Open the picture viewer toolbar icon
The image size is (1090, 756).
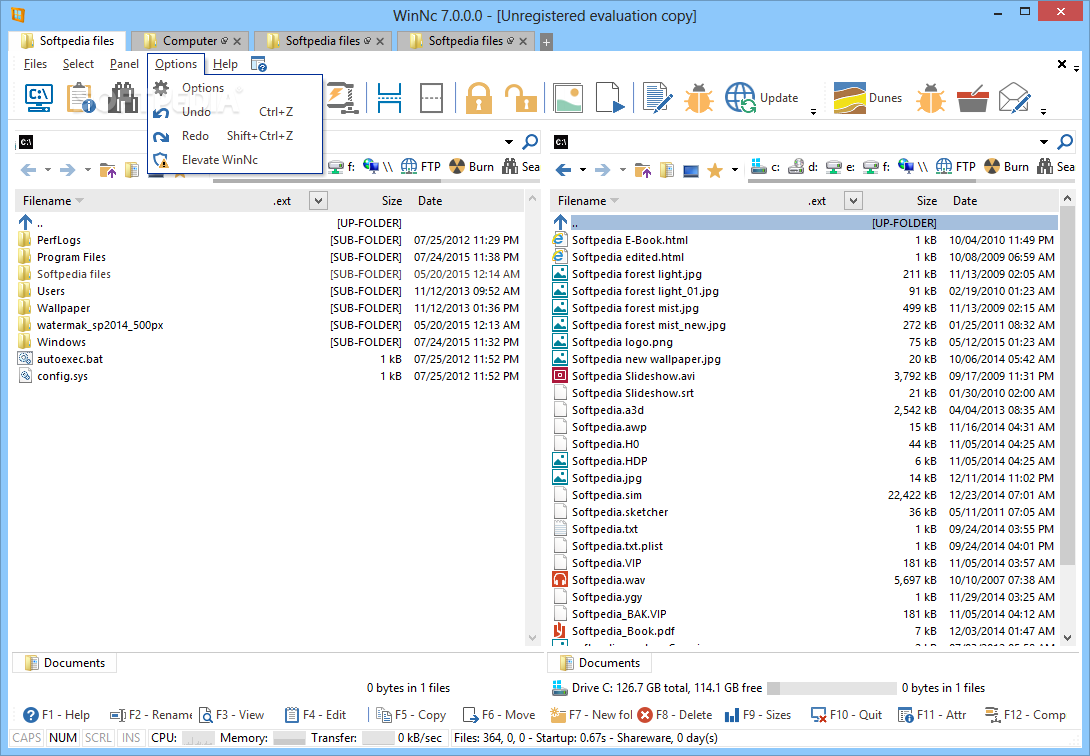point(567,98)
